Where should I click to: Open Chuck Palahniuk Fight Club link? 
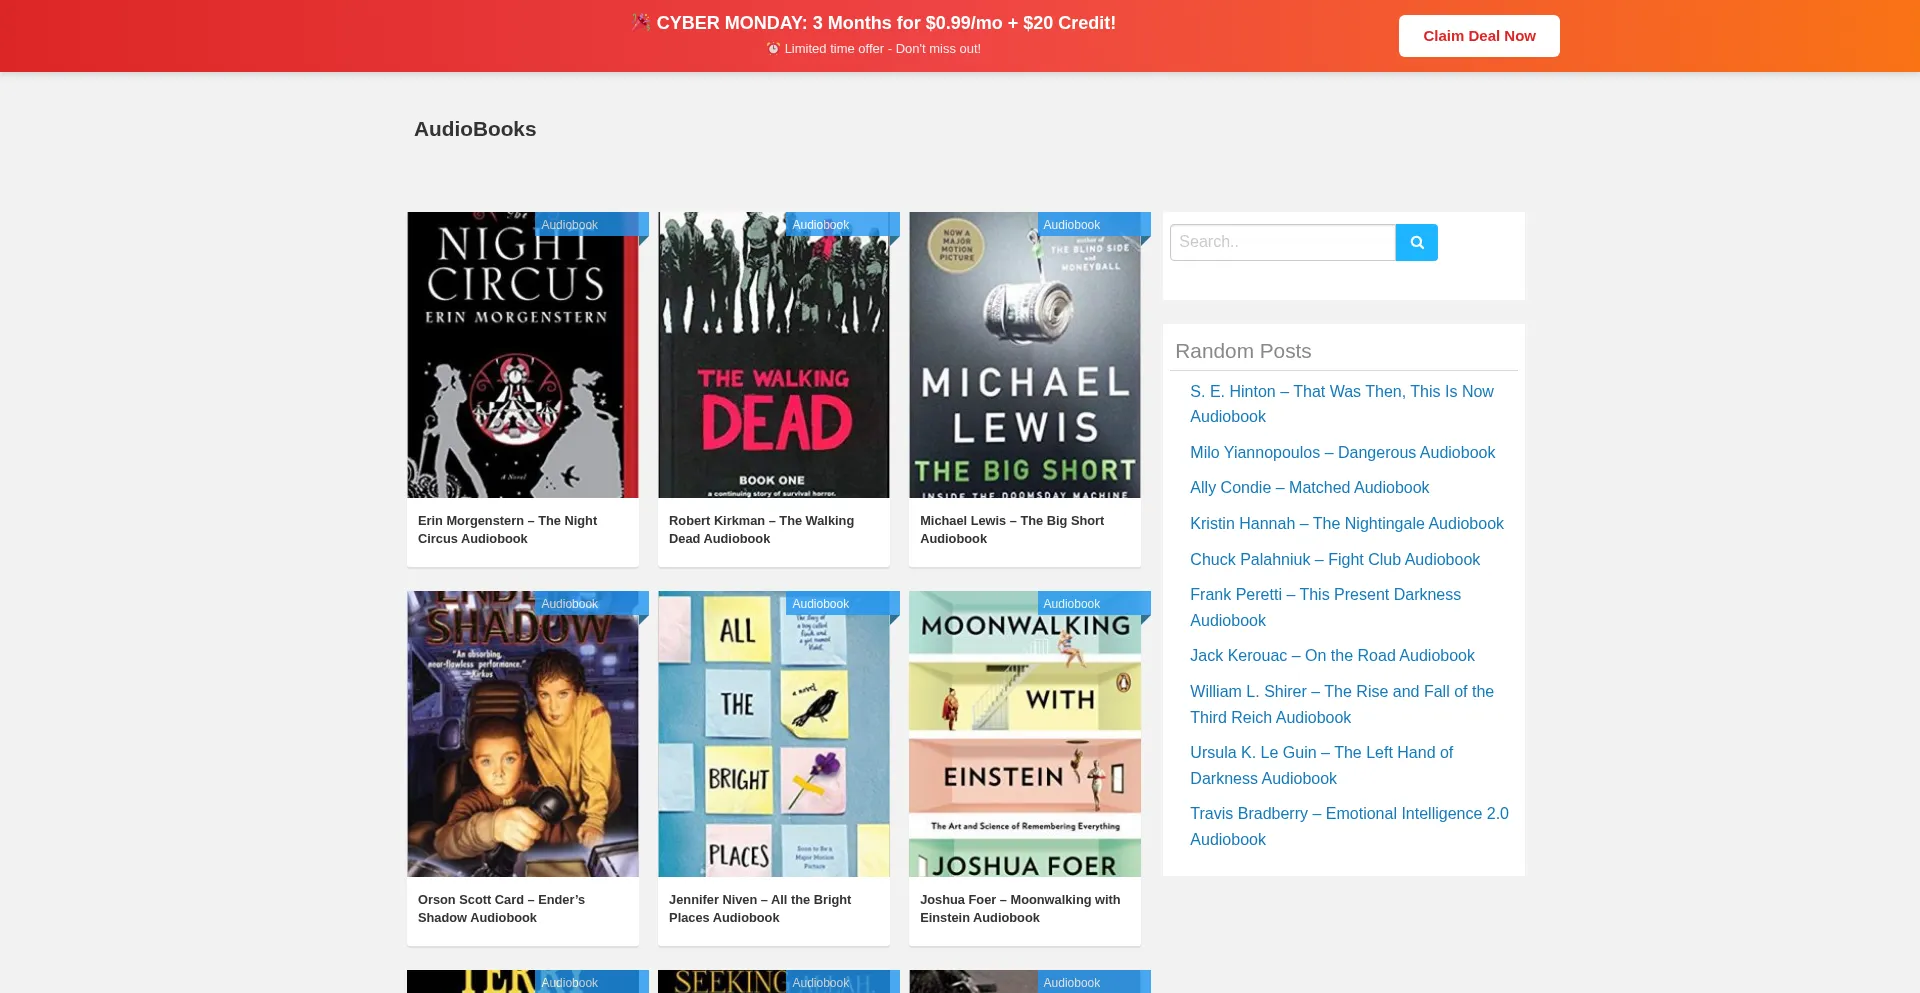(x=1334, y=560)
